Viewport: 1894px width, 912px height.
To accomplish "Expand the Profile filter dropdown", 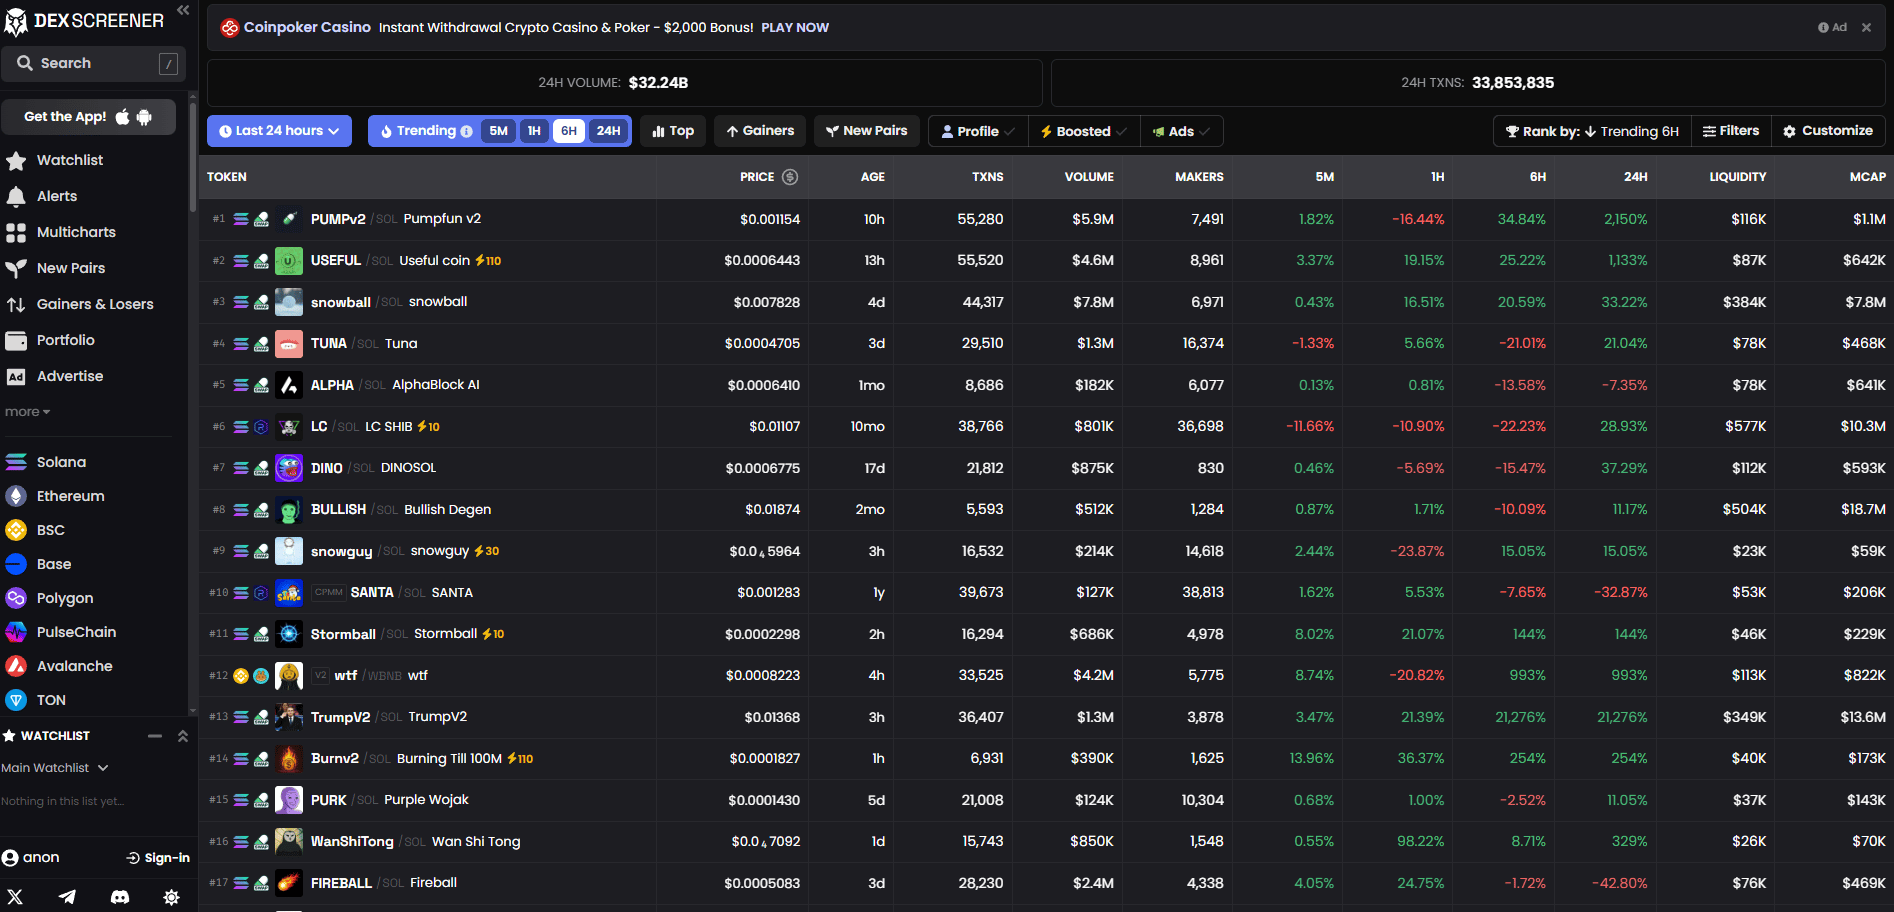I will pos(978,131).
